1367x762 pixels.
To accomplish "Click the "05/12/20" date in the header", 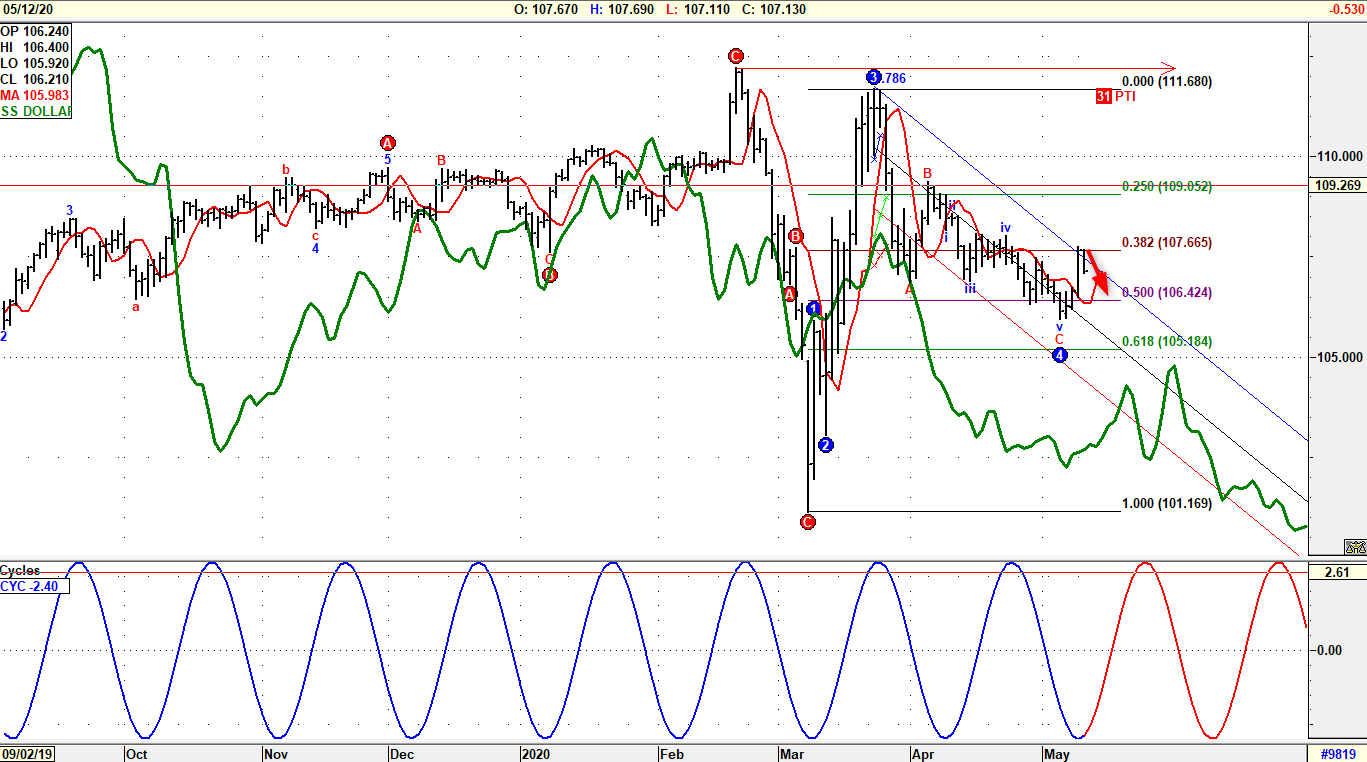I will pos(28,9).
